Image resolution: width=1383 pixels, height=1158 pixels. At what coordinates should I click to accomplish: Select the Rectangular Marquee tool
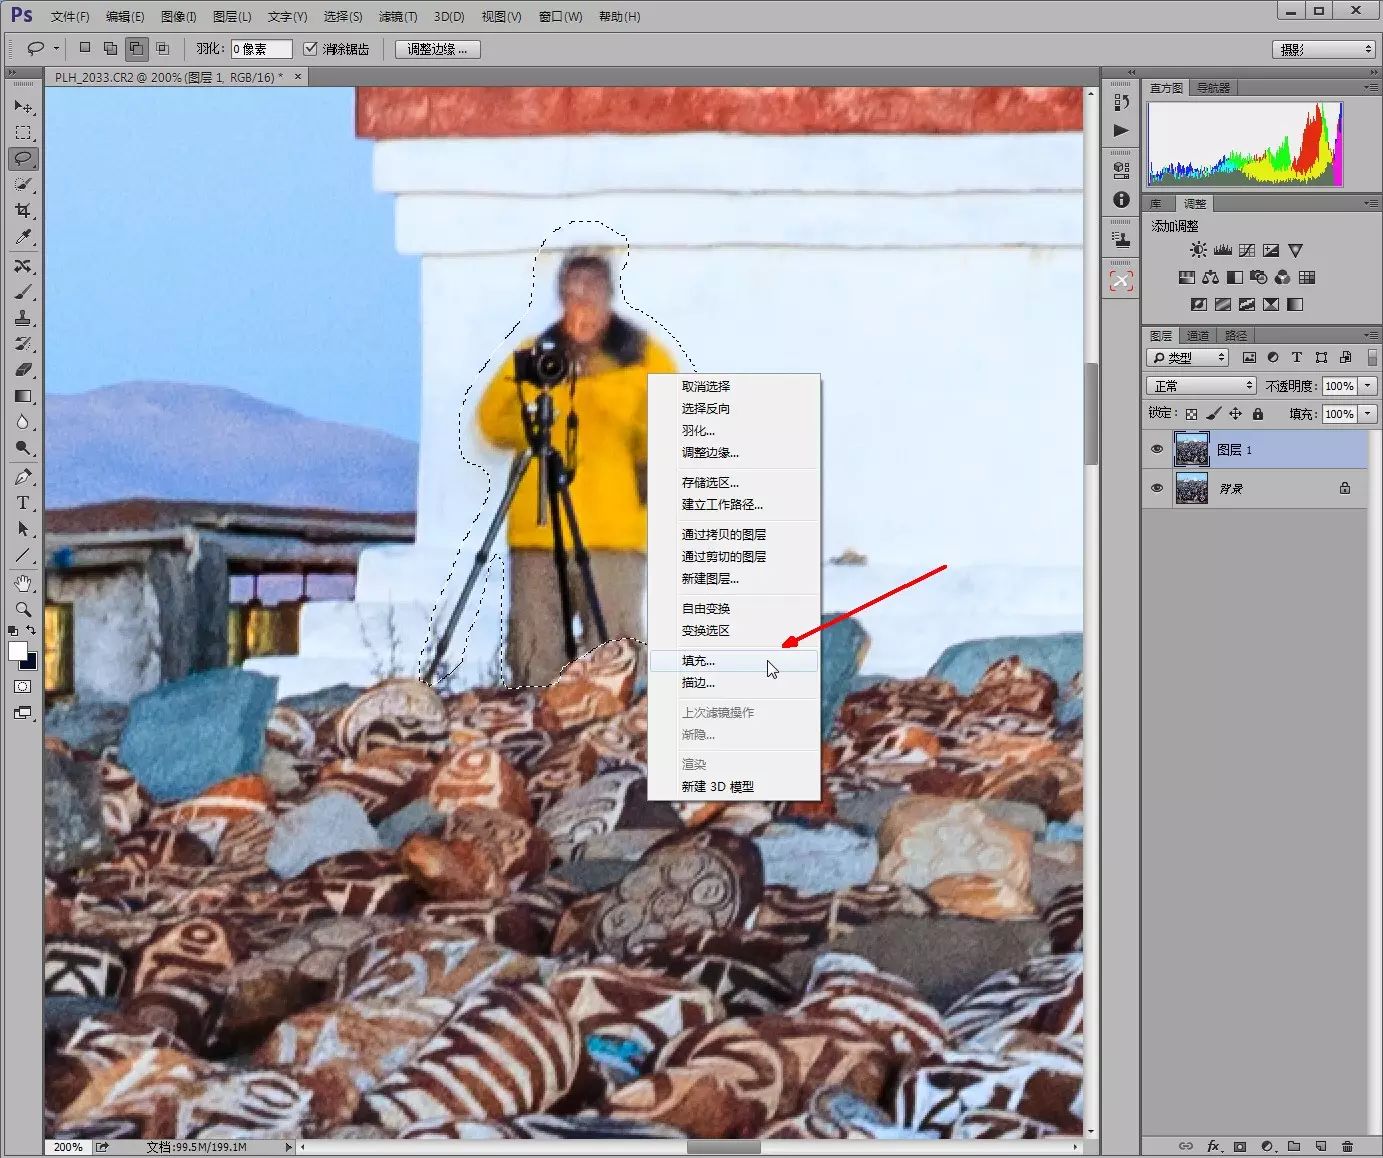[x=23, y=133]
